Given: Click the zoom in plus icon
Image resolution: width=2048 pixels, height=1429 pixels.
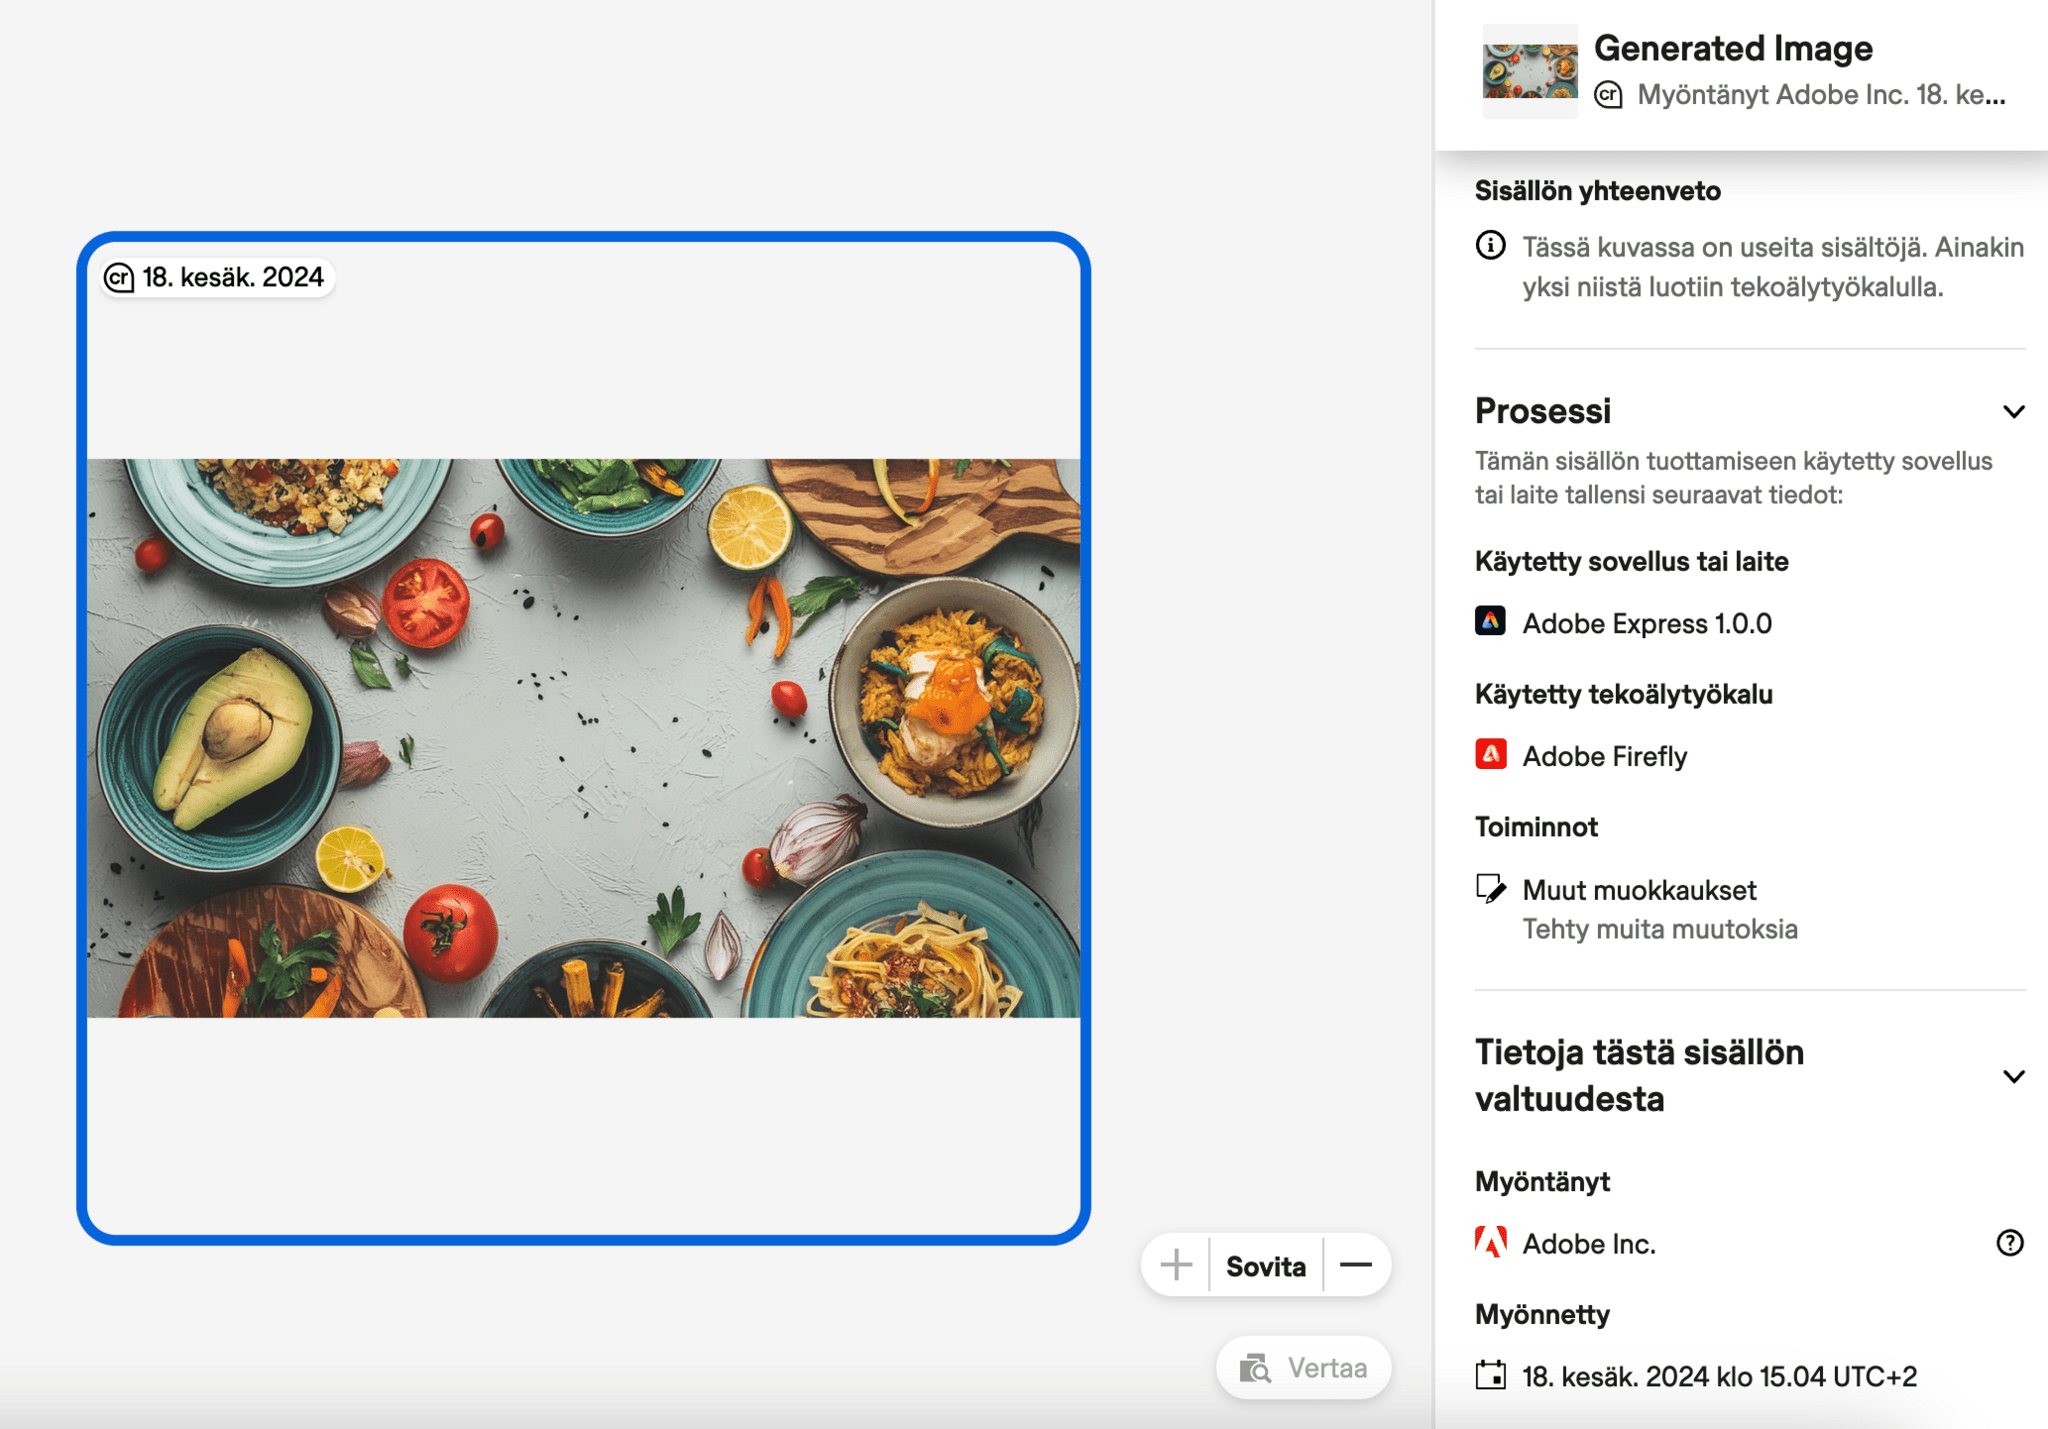Looking at the screenshot, I should point(1176,1265).
